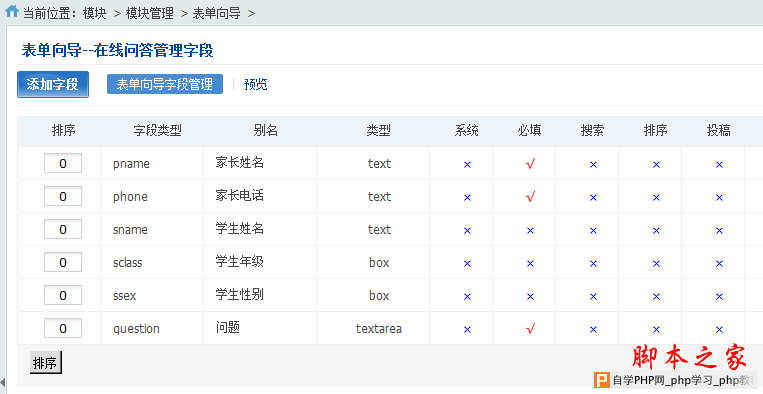Click the 系统 cross icon for sclass
The width and height of the screenshot is (763, 394).
coord(467,264)
